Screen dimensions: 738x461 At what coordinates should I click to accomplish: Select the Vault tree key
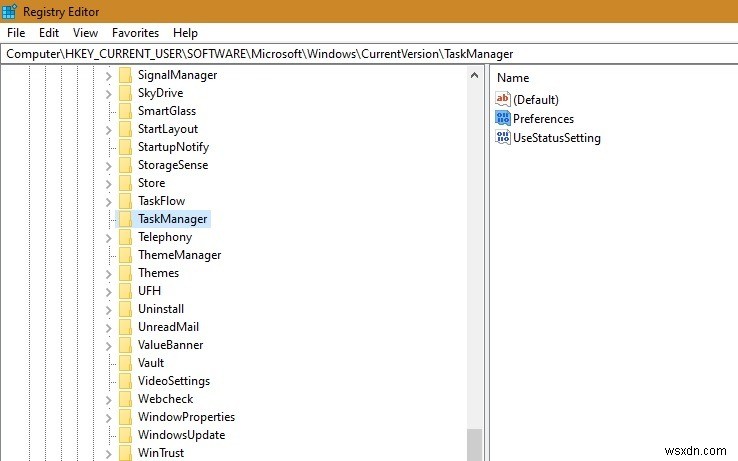151,363
